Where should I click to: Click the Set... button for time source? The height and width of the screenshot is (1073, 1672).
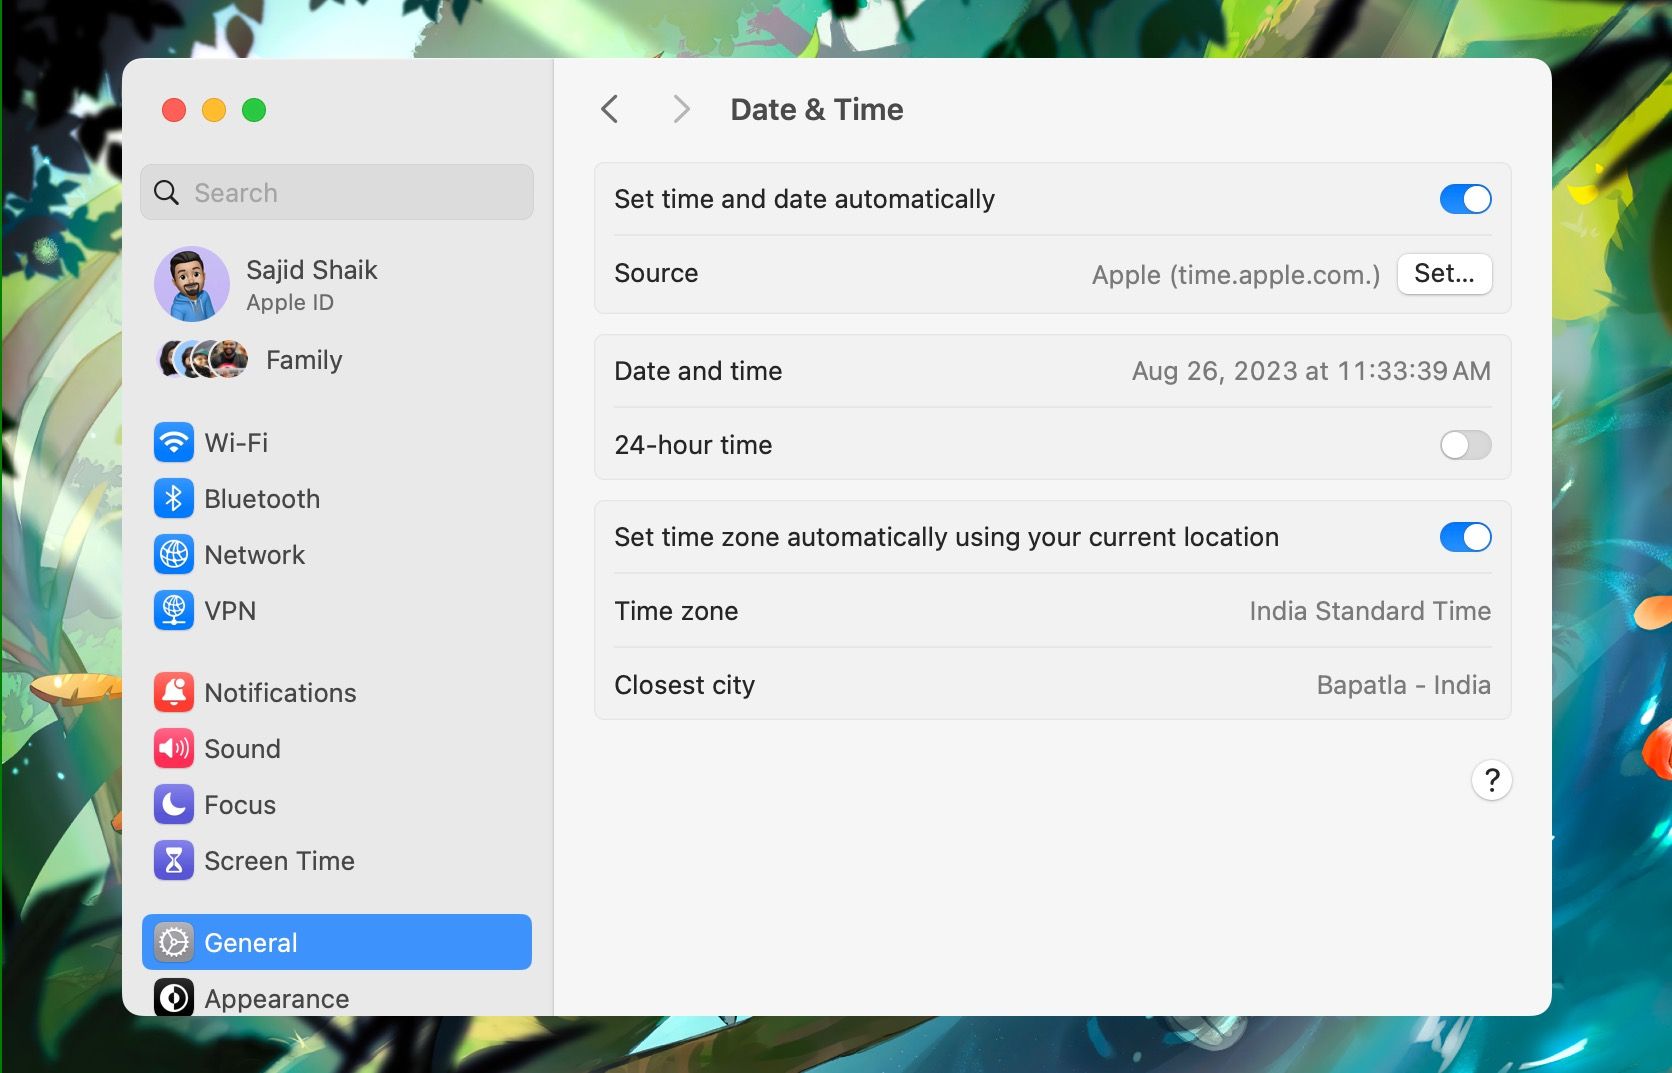tap(1444, 273)
